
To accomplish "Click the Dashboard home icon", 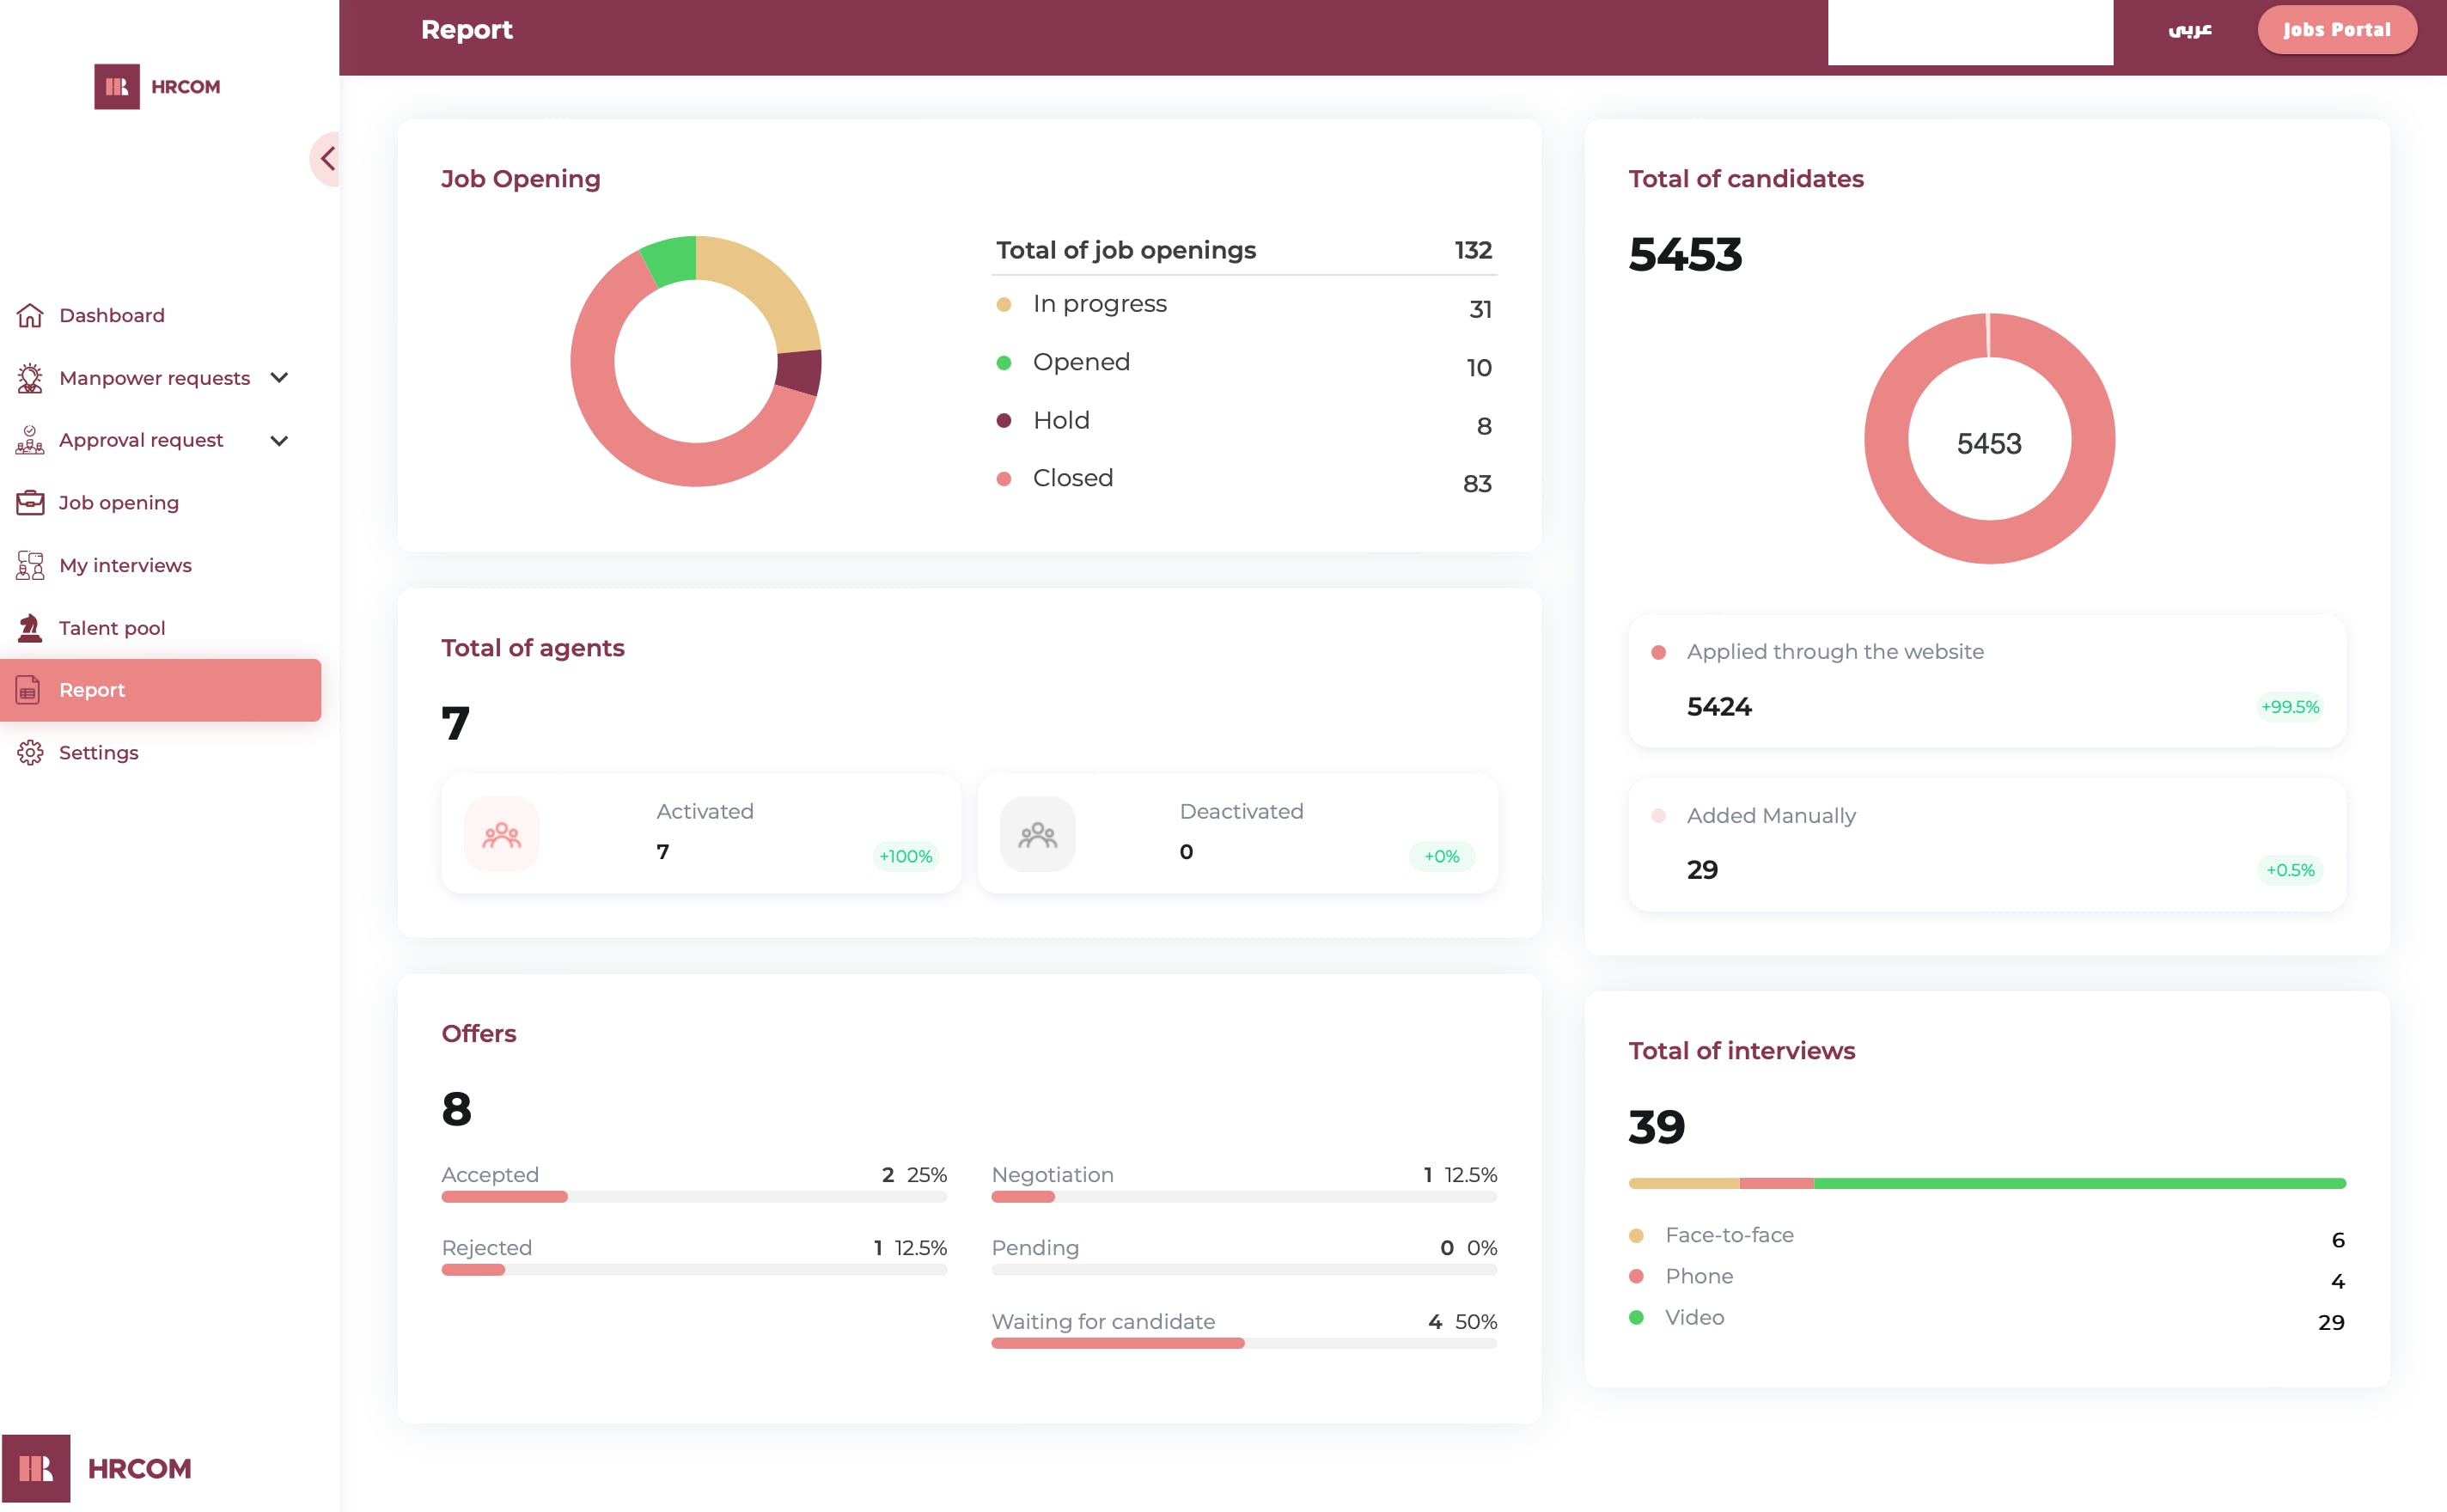I will [x=30, y=316].
